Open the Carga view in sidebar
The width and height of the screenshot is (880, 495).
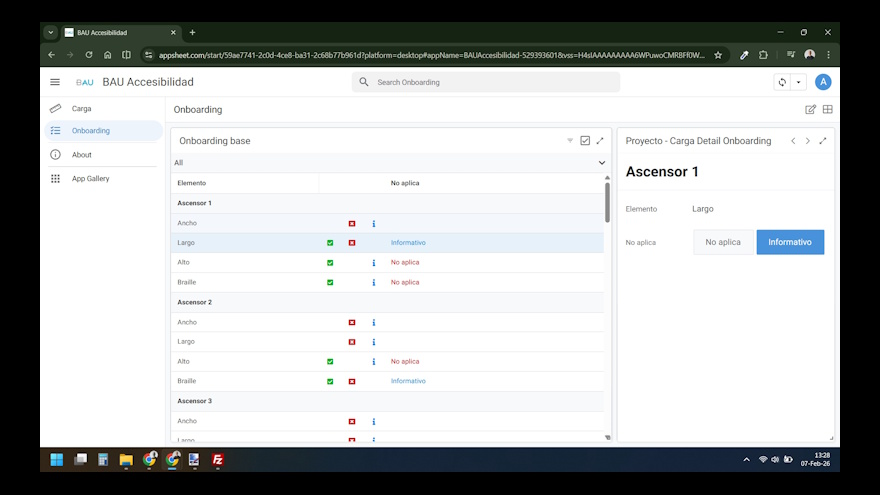coord(82,108)
